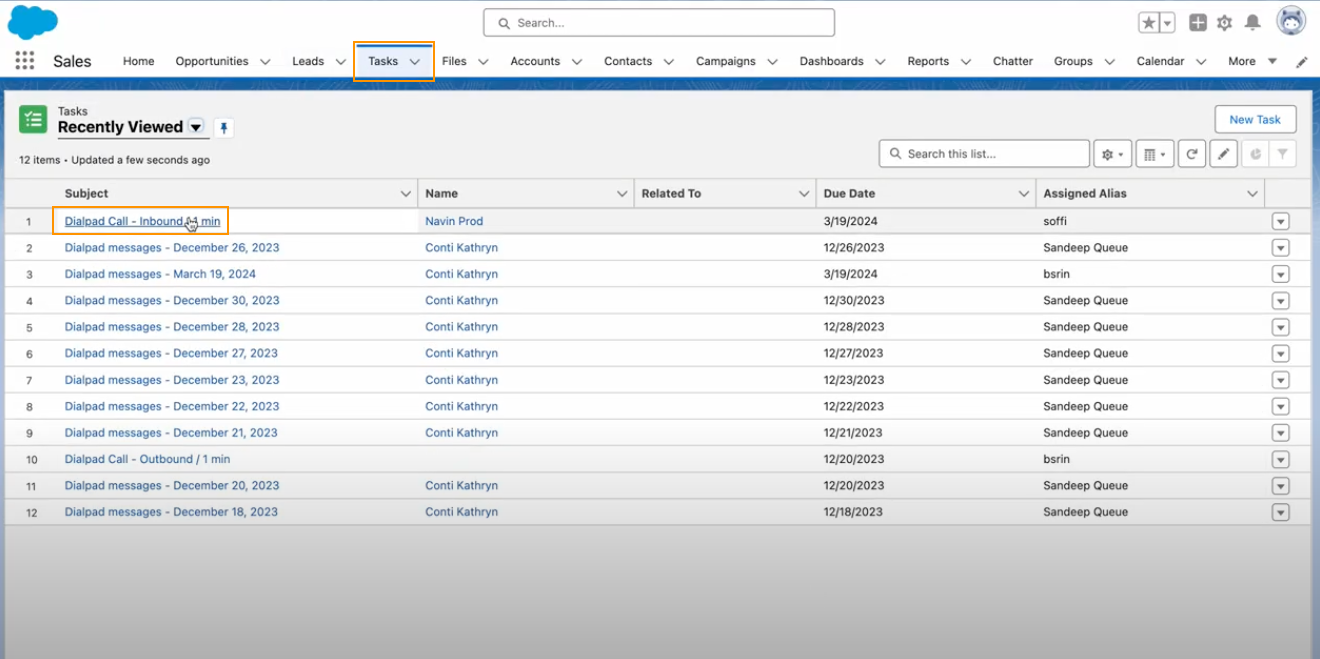Sort by the Name column header

(441, 194)
